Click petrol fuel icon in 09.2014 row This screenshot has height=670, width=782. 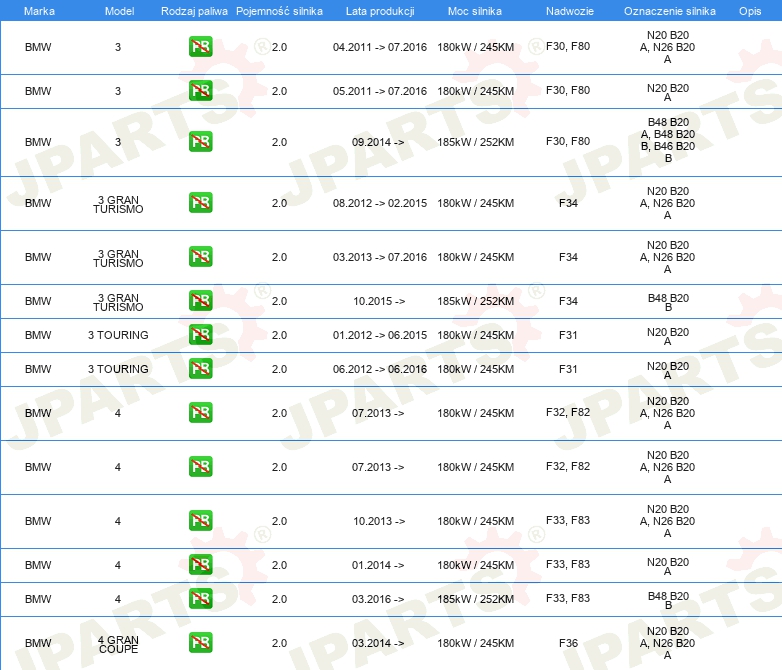(200, 142)
